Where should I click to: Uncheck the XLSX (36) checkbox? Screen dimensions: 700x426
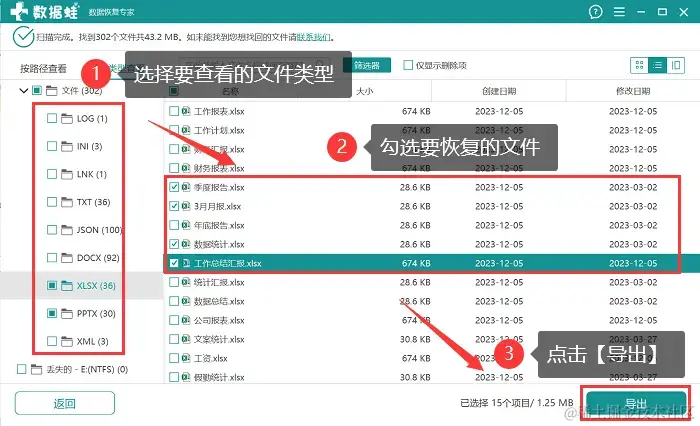(x=52, y=285)
